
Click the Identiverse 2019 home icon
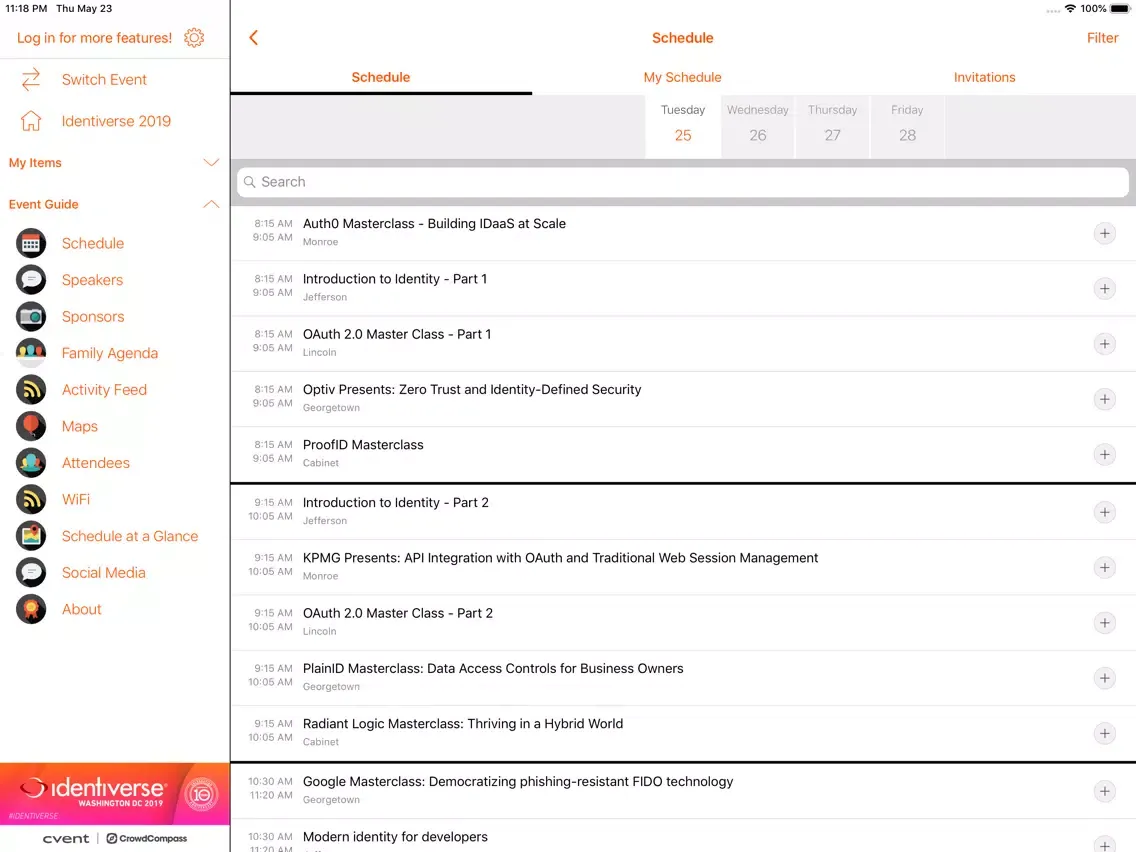31,121
